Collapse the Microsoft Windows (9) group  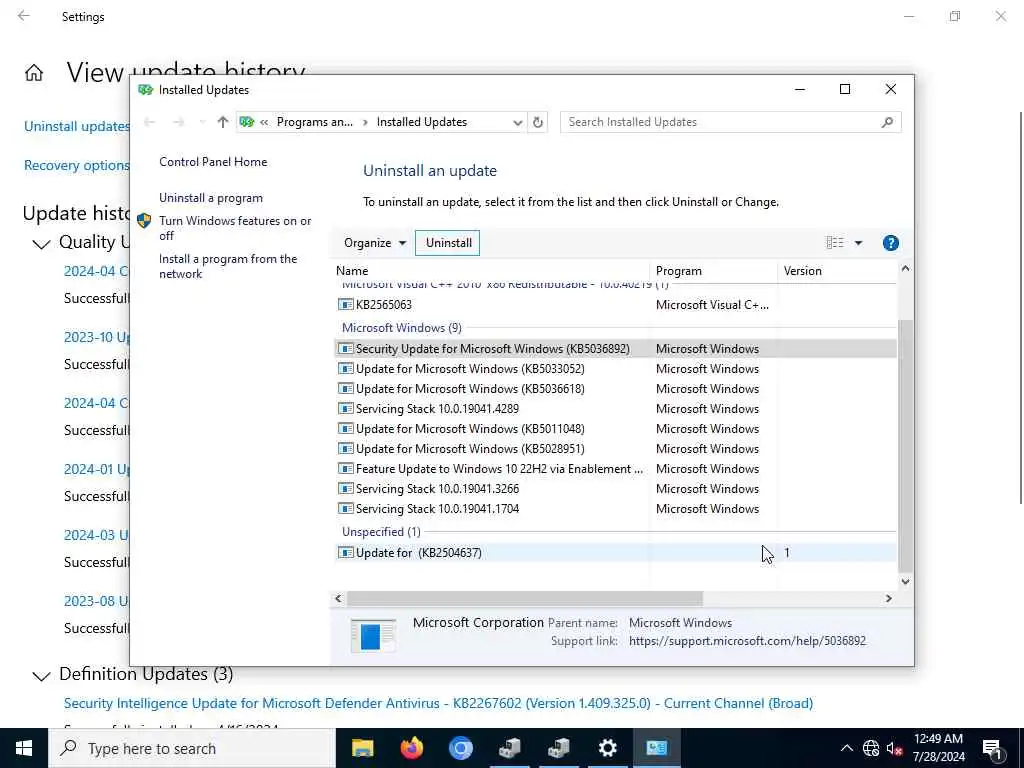click(402, 328)
